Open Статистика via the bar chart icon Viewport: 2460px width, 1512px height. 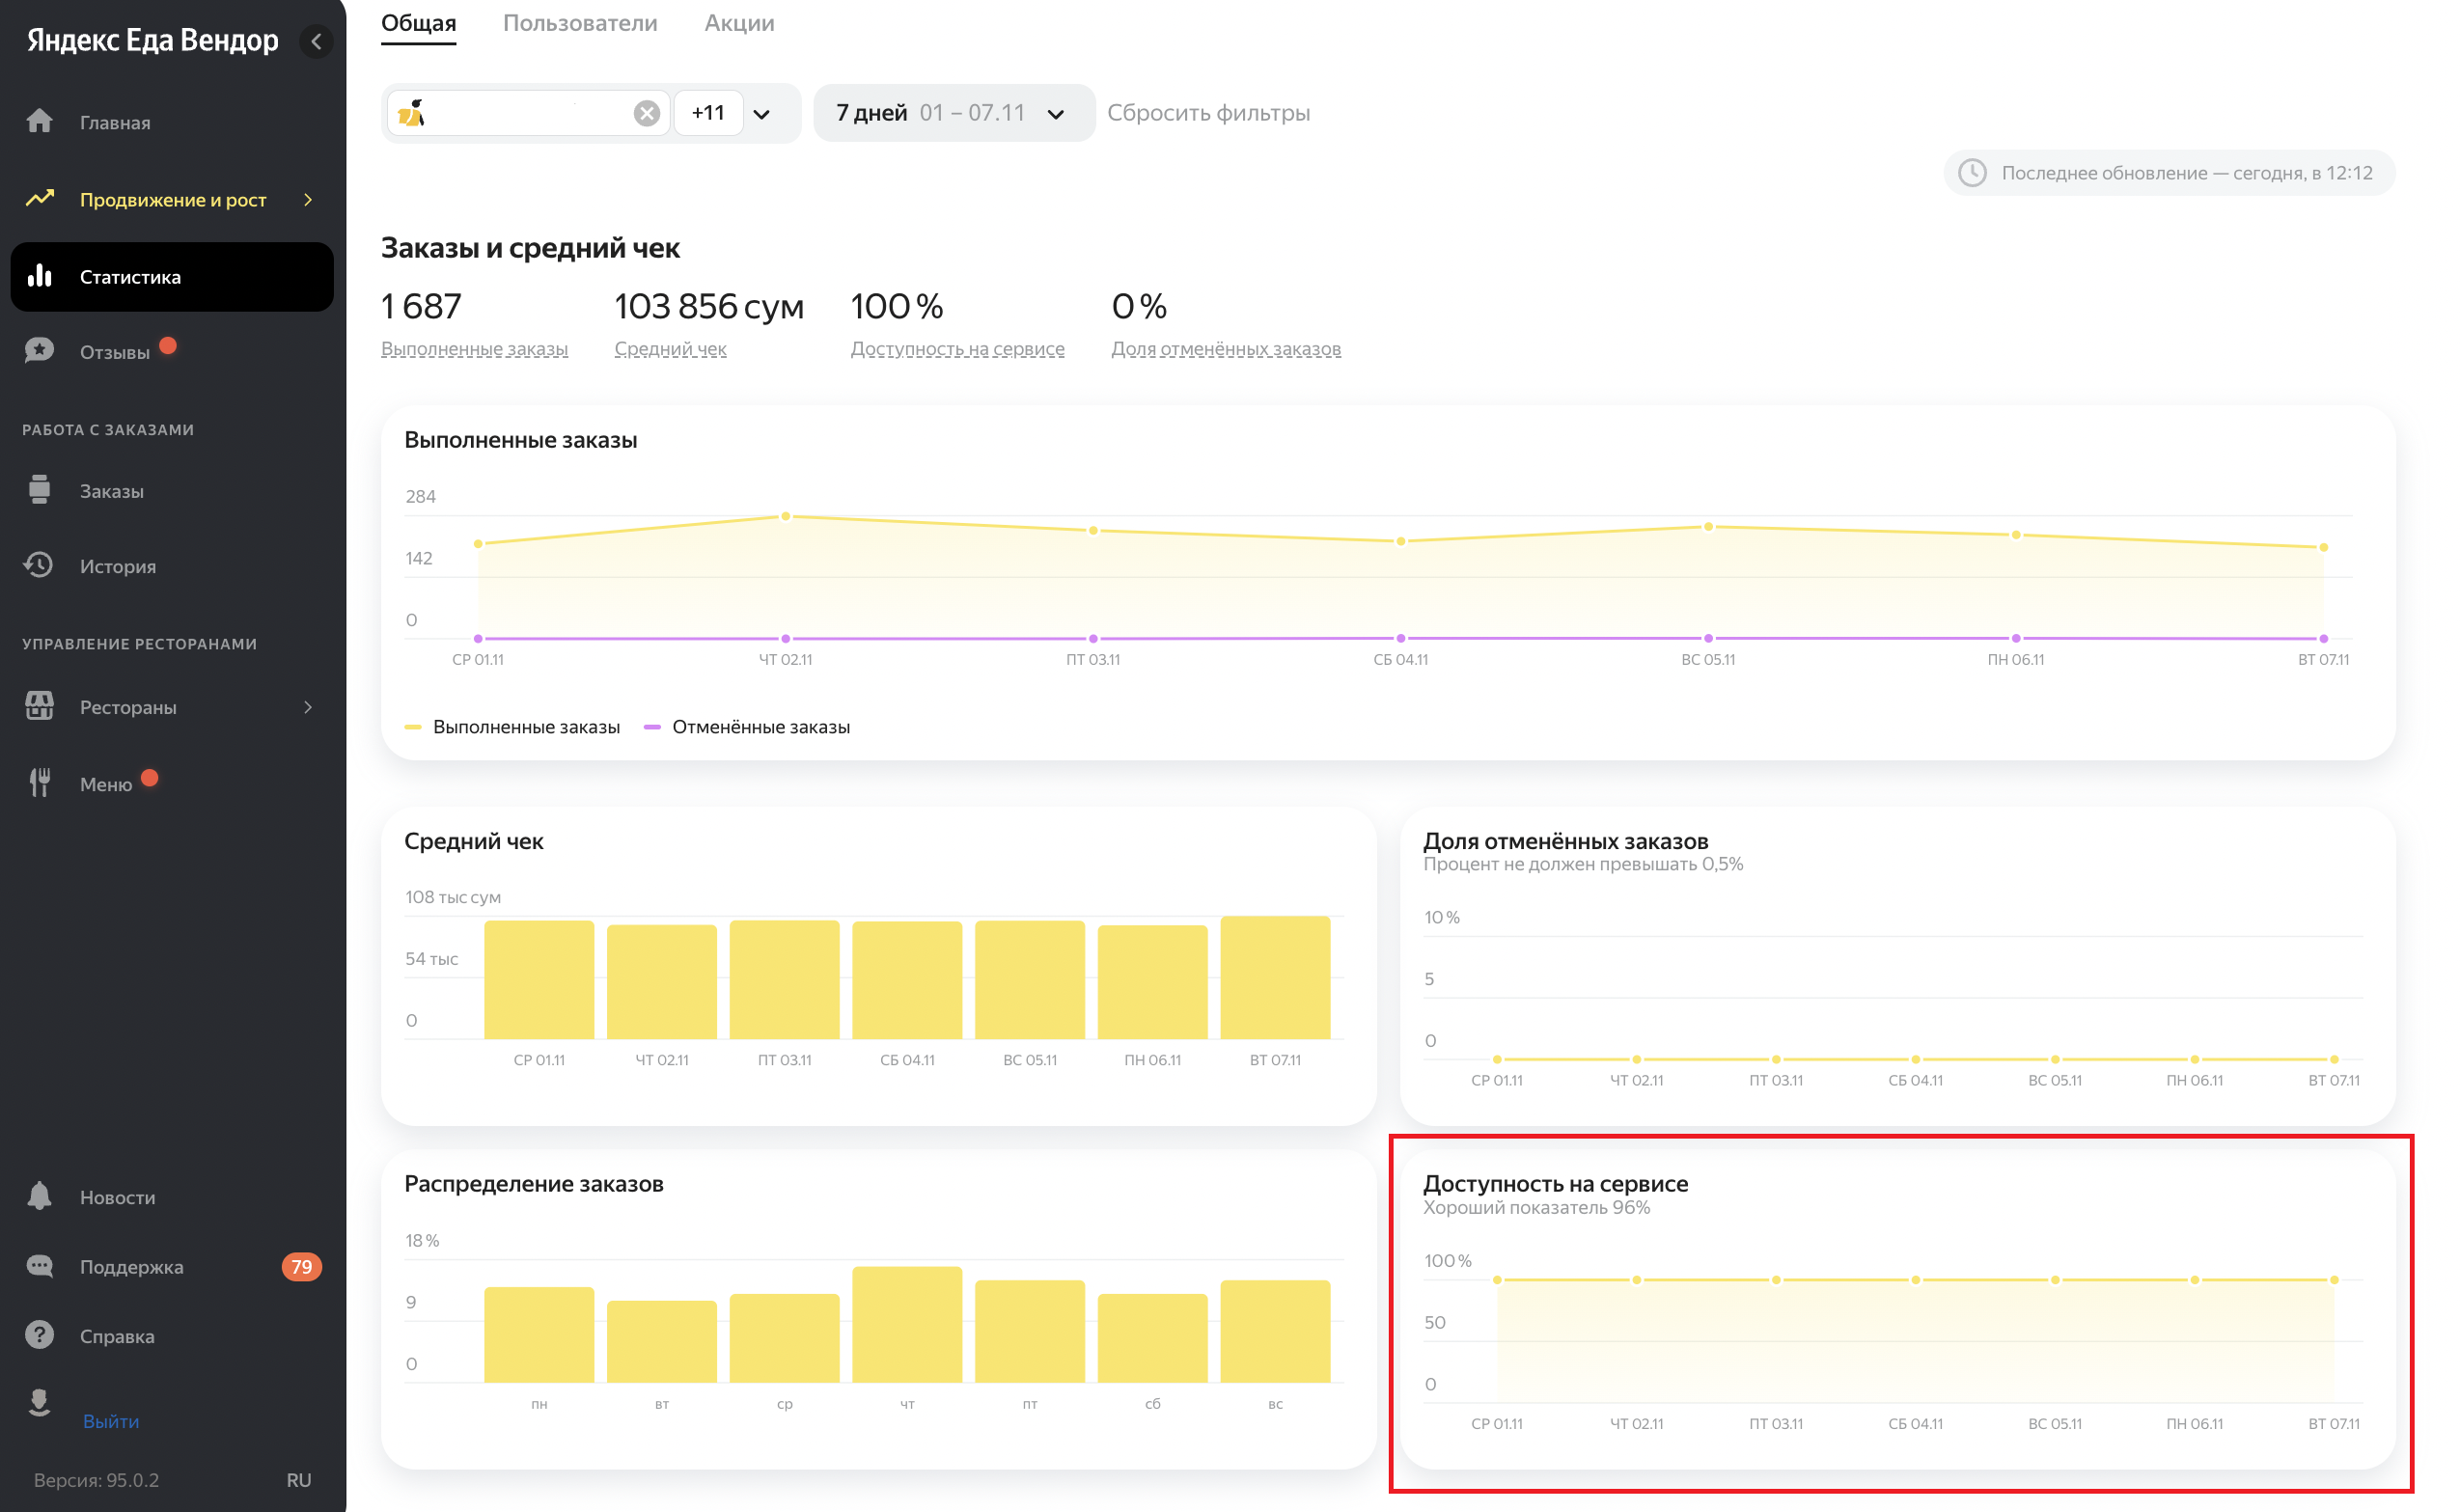(39, 277)
